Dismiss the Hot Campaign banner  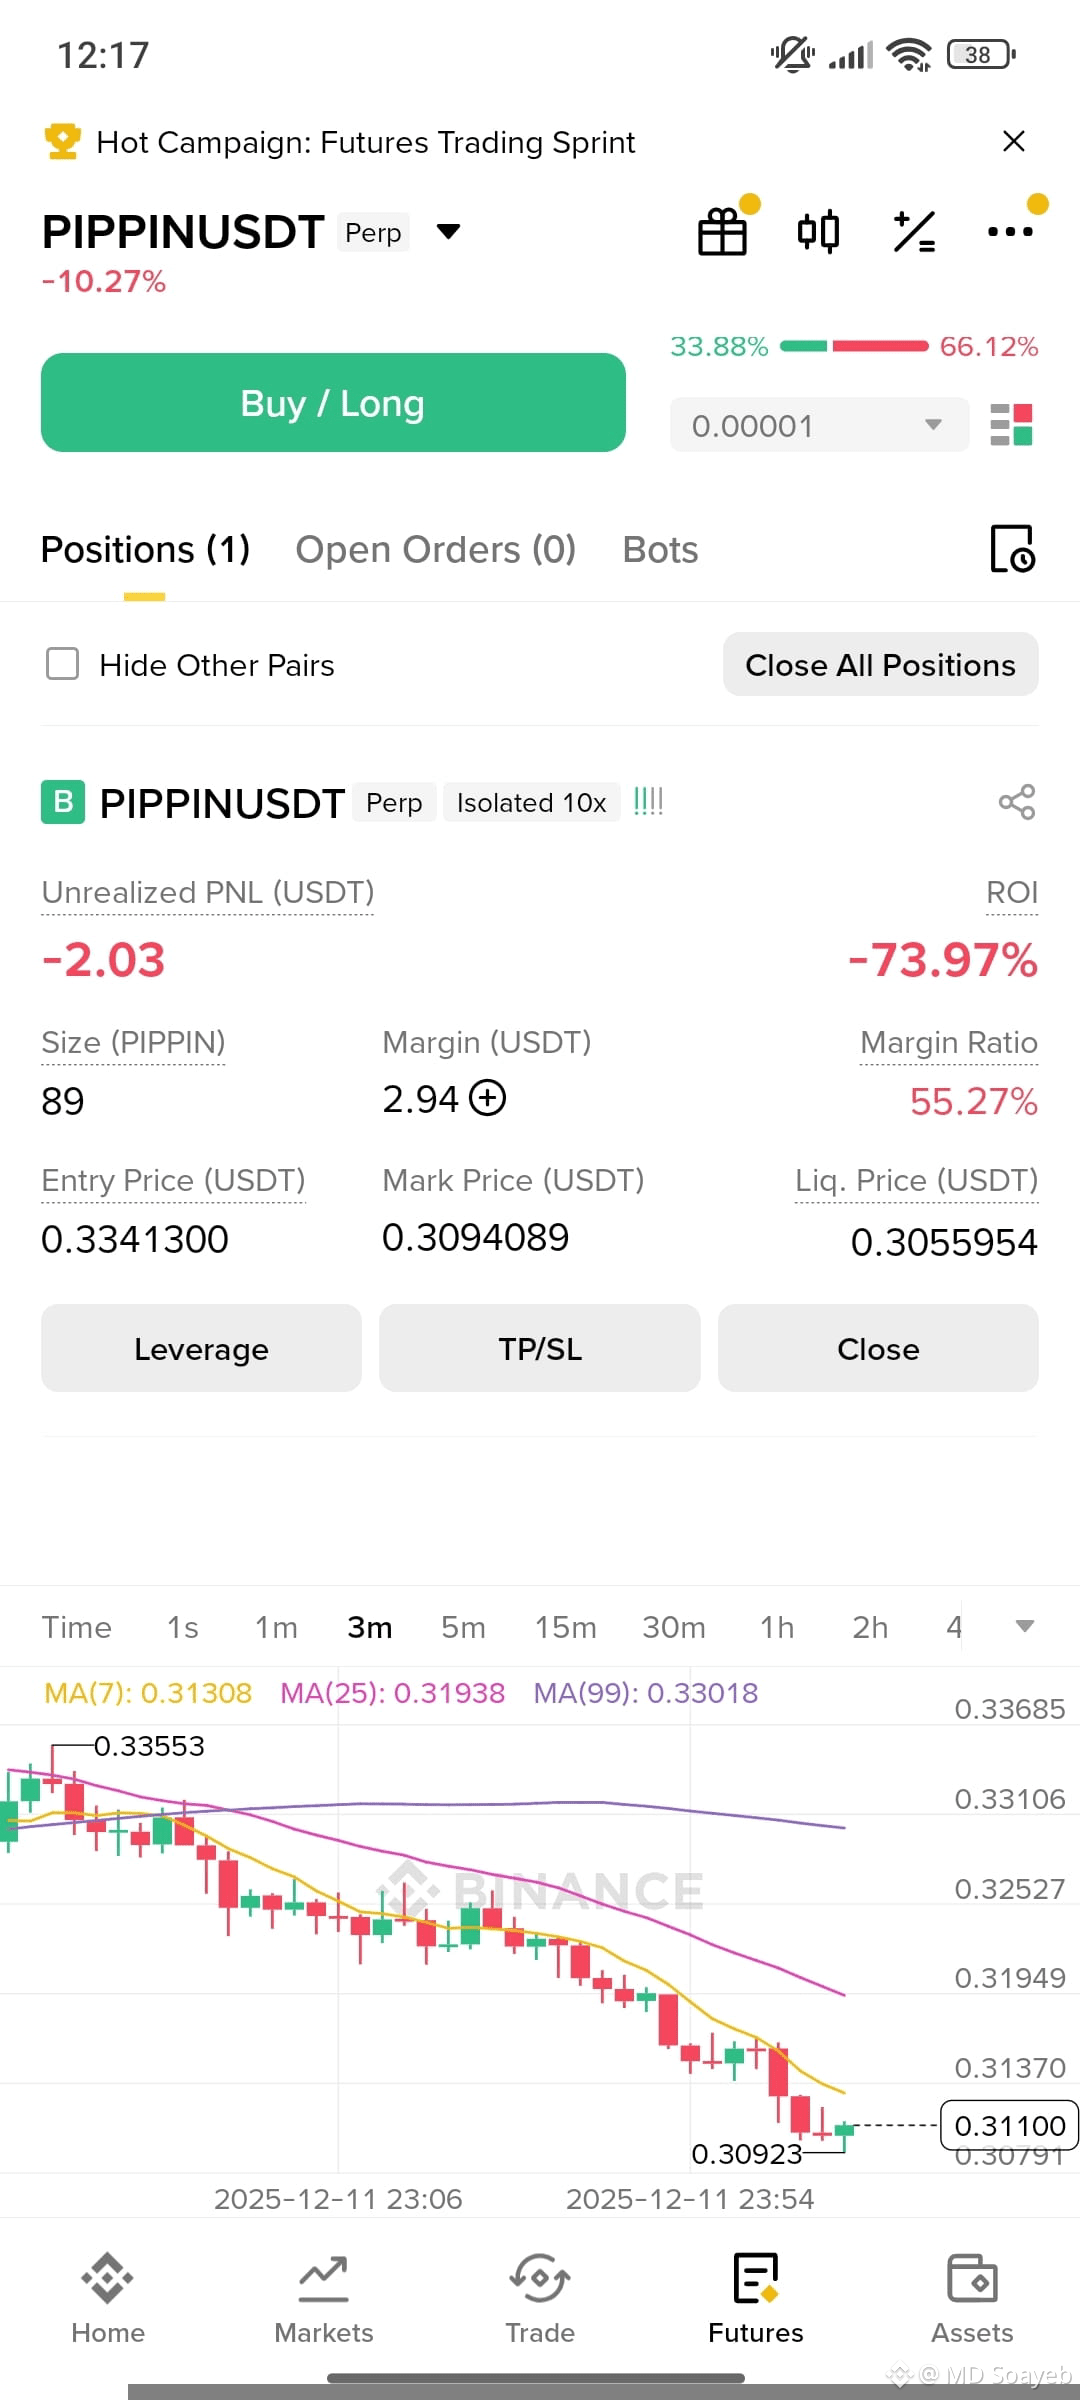(1014, 141)
